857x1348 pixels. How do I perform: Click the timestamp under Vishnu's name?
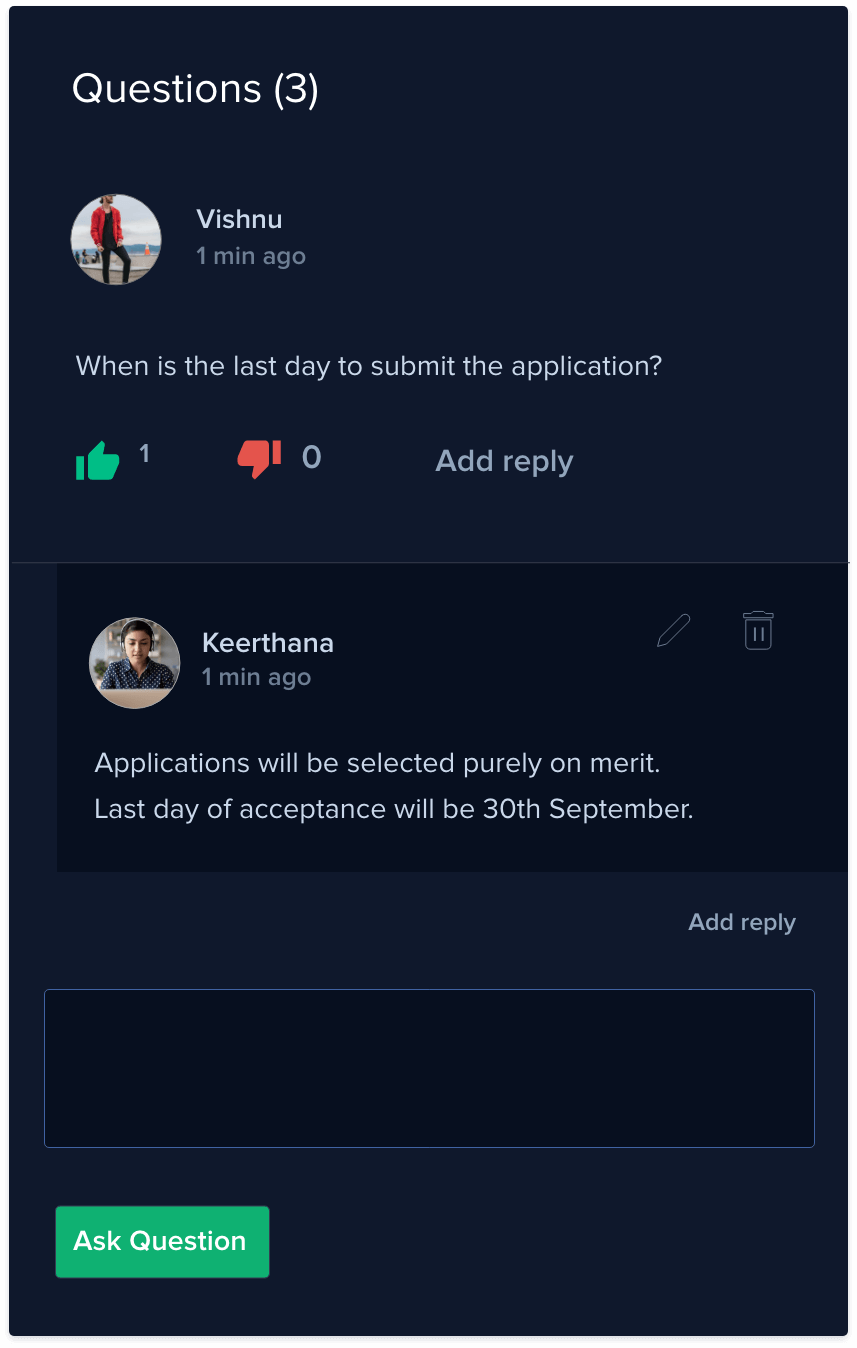[251, 256]
